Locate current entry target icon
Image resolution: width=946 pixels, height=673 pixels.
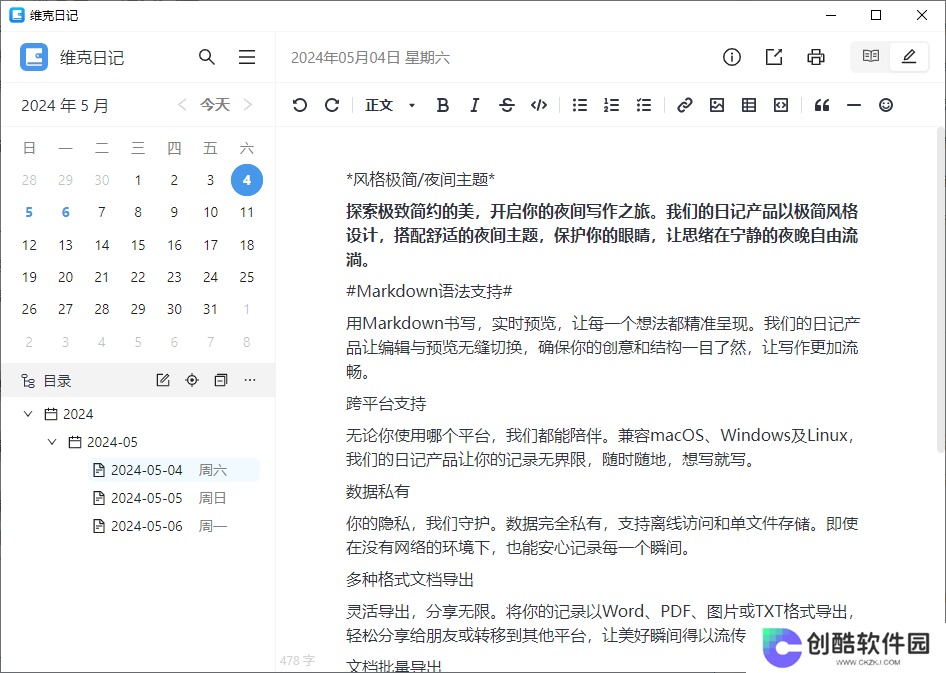192,380
